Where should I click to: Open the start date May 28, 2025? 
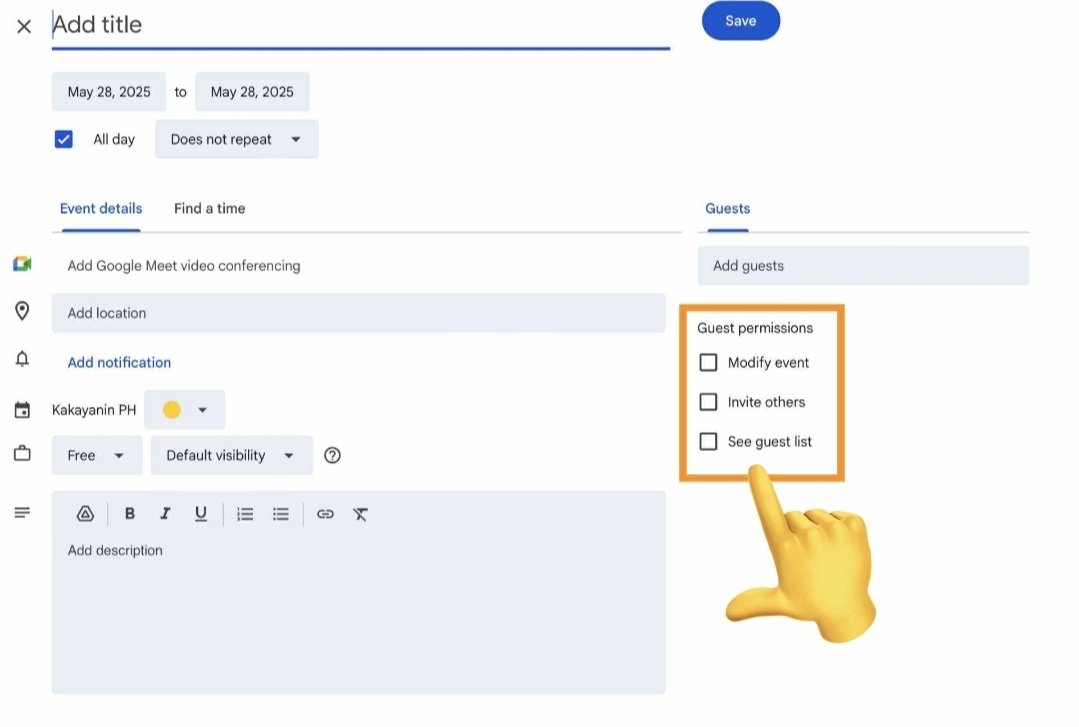(109, 92)
